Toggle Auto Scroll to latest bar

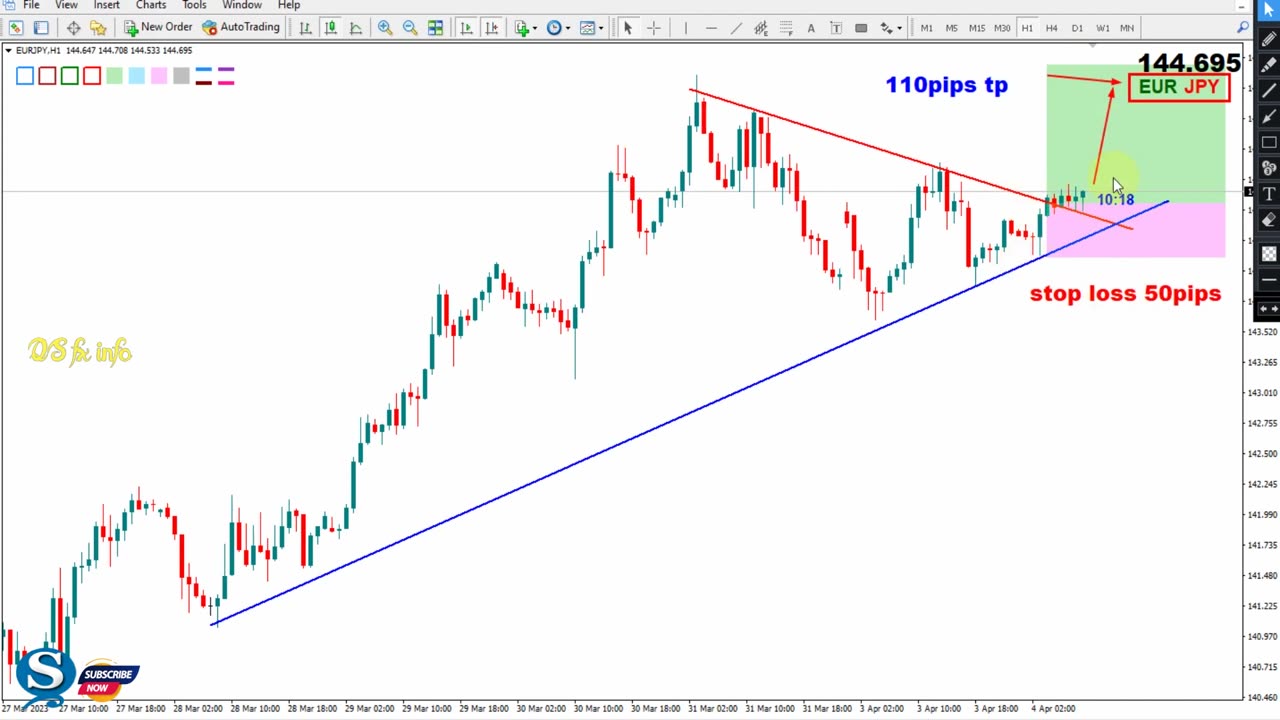(466, 28)
